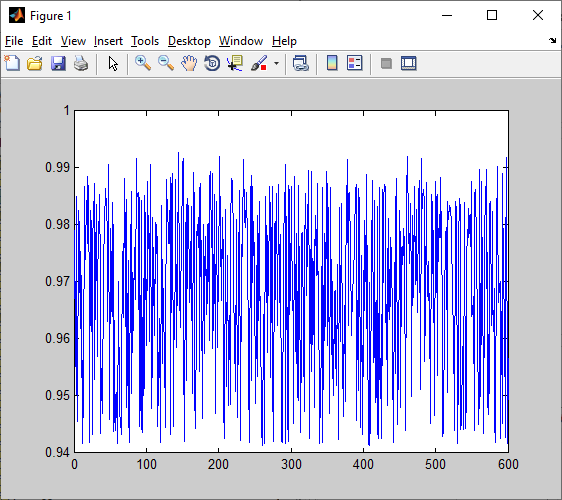Insert Colorbar from toolbar
The height and width of the screenshot is (500, 562).
click(332, 63)
